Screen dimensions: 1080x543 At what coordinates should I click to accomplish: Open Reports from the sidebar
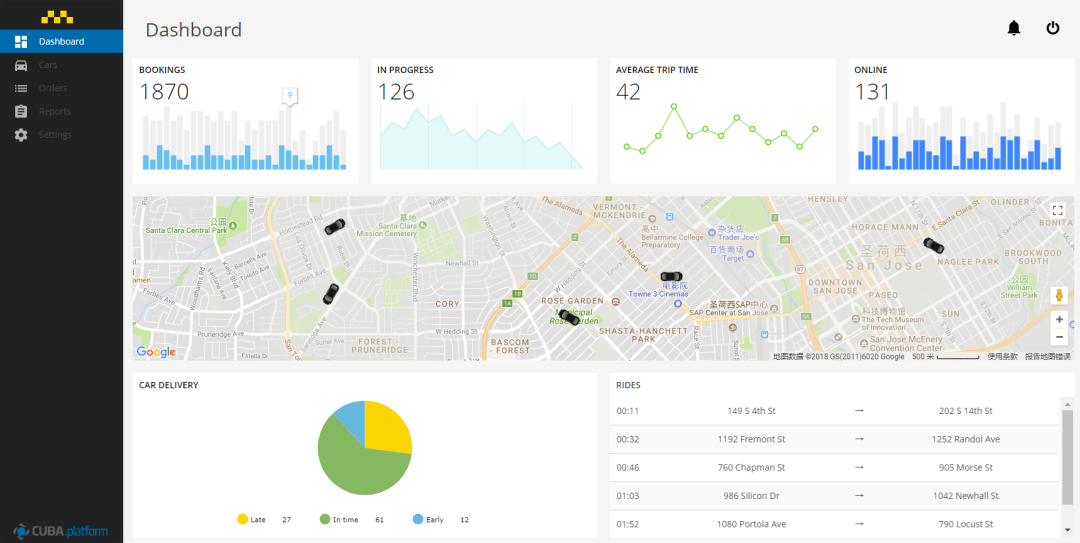click(54, 111)
